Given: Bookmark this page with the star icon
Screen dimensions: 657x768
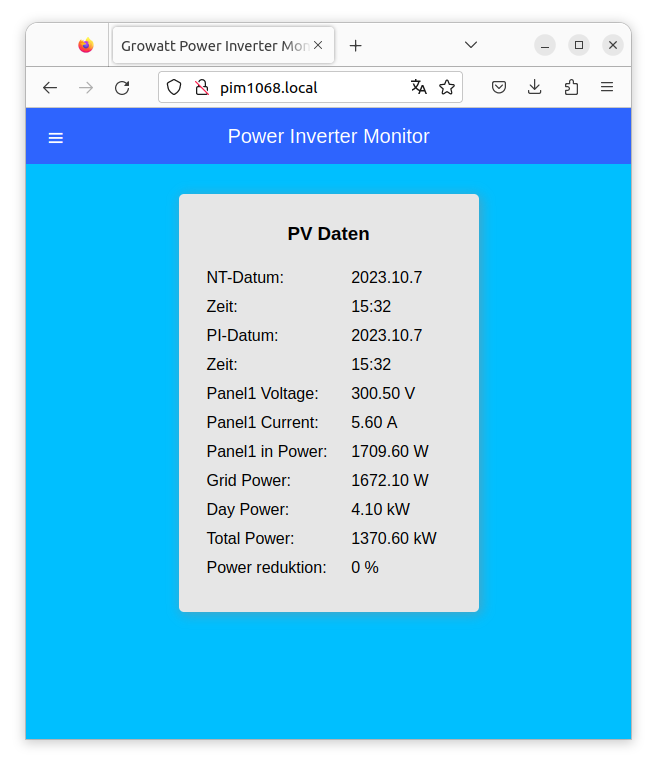Looking at the screenshot, I should [x=447, y=87].
